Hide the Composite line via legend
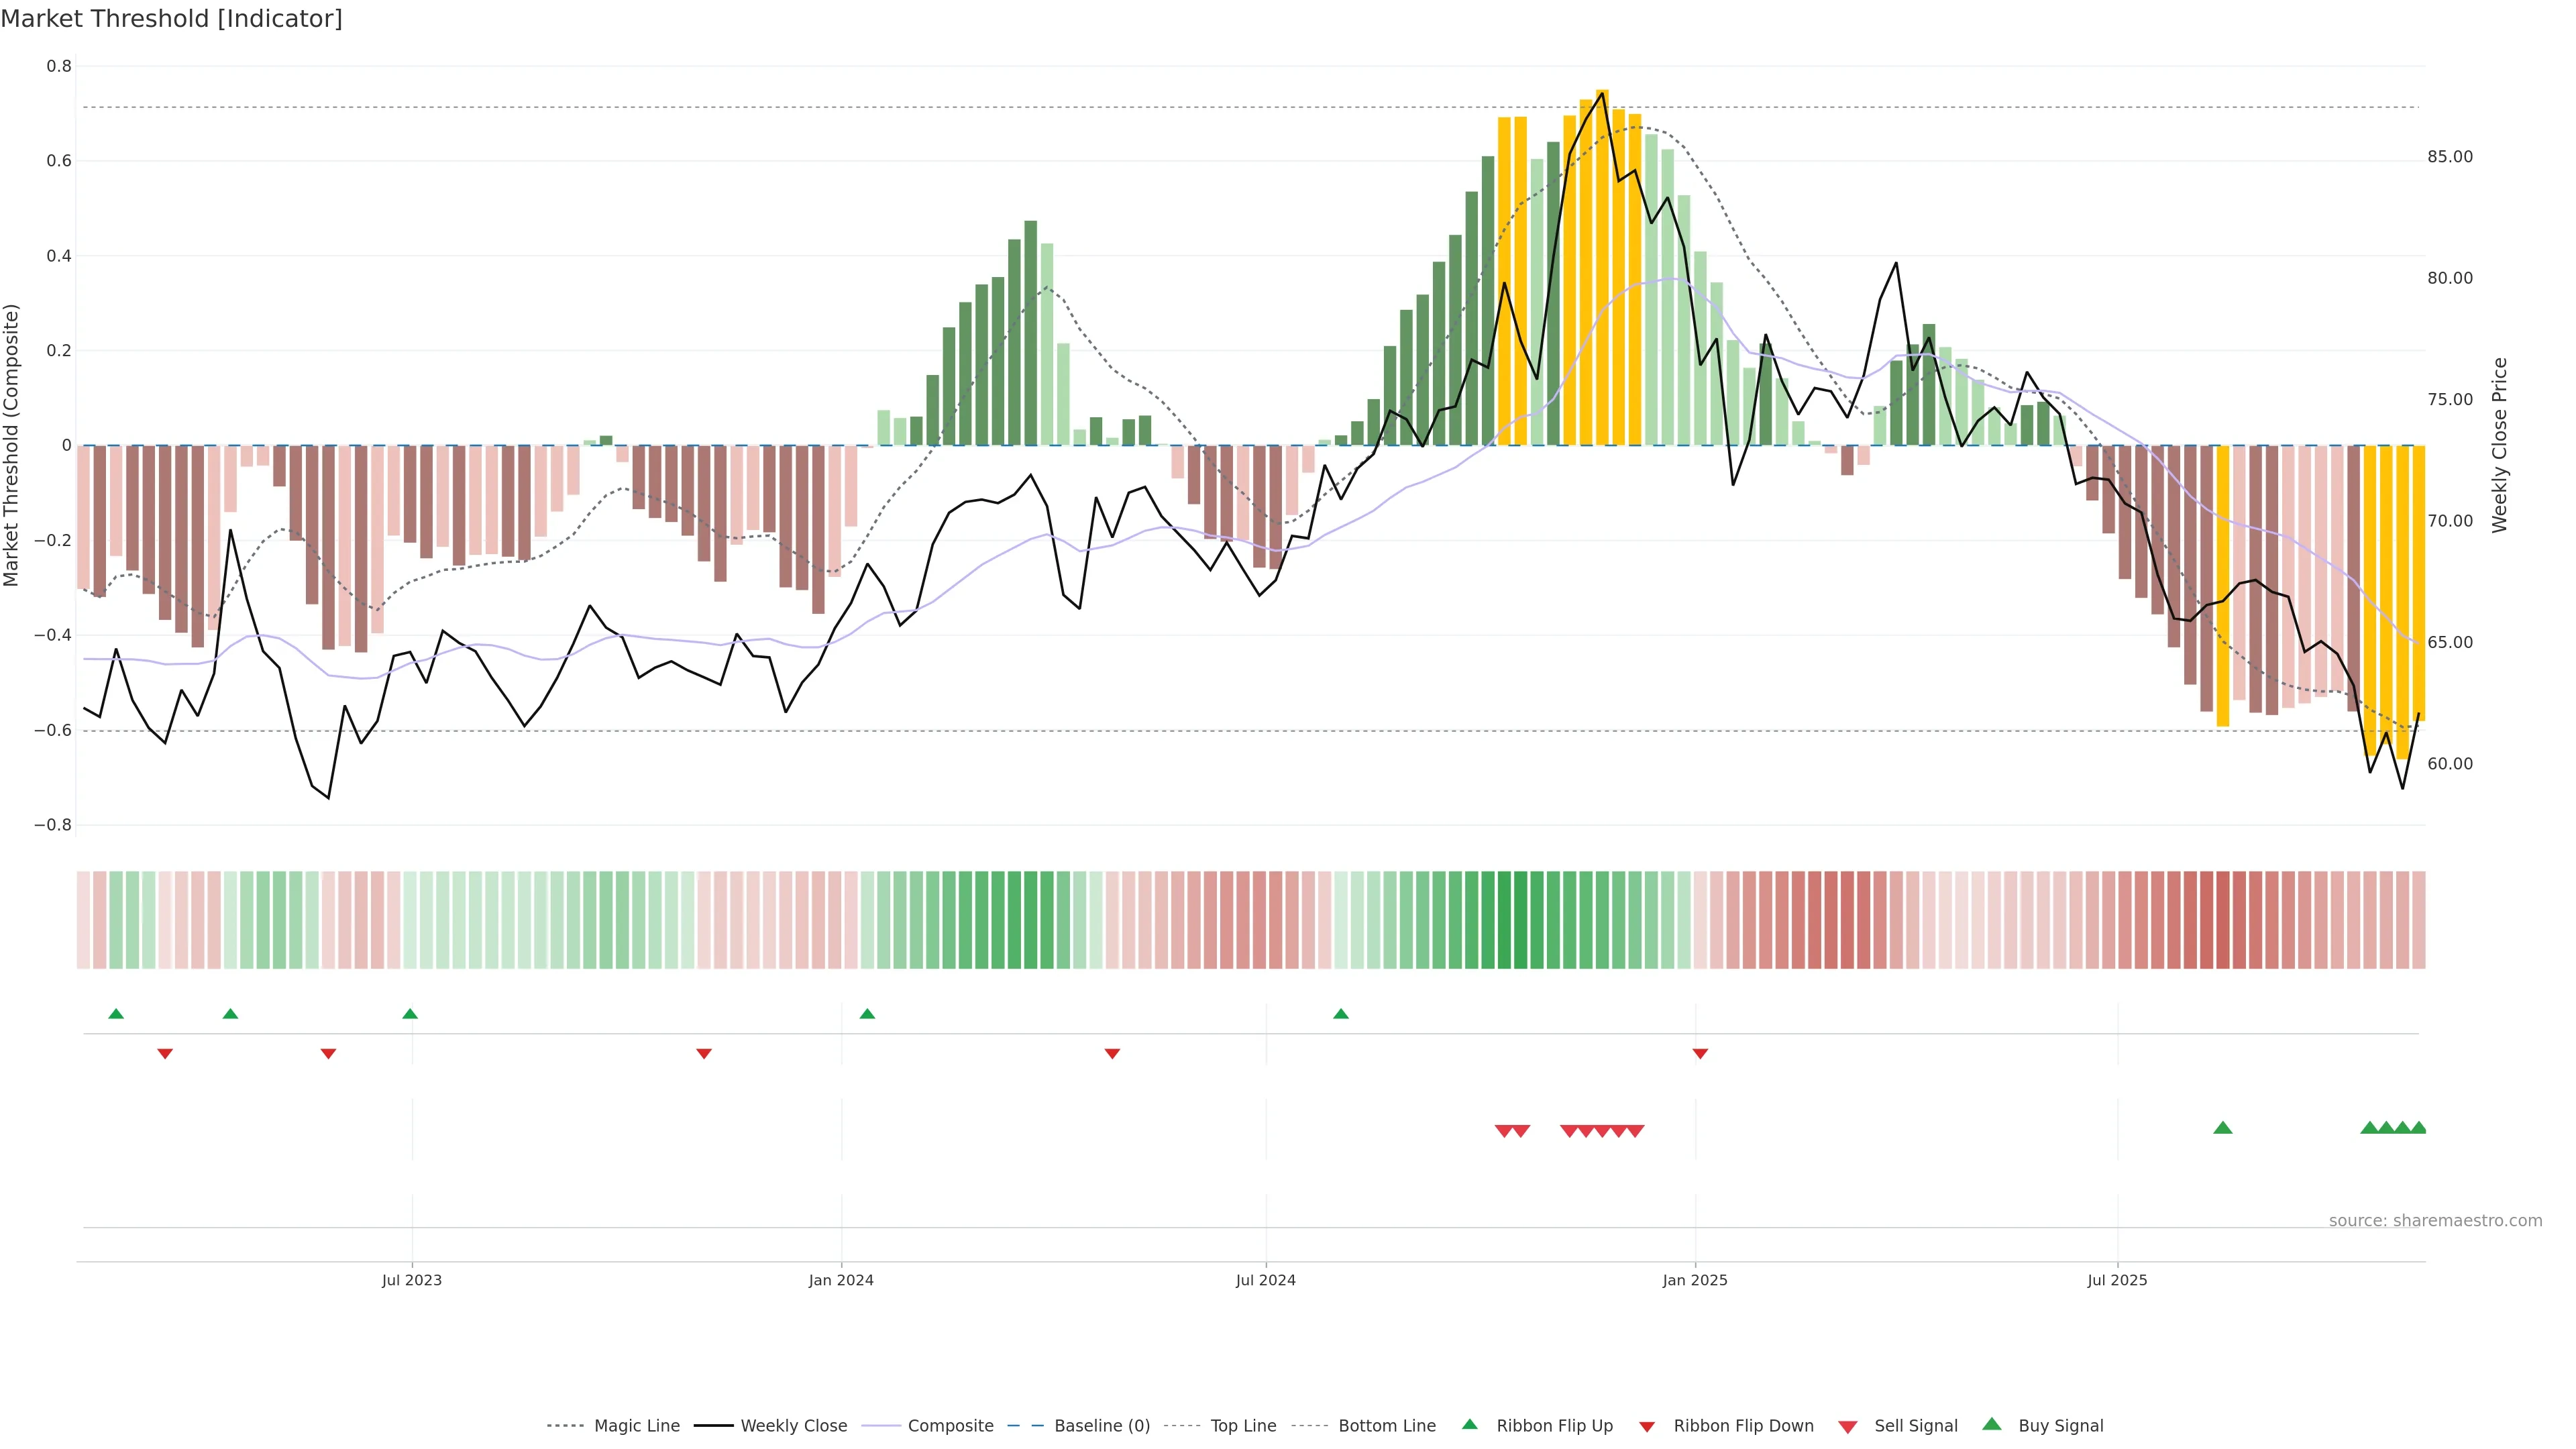The width and height of the screenshot is (2576, 1449). (950, 1426)
